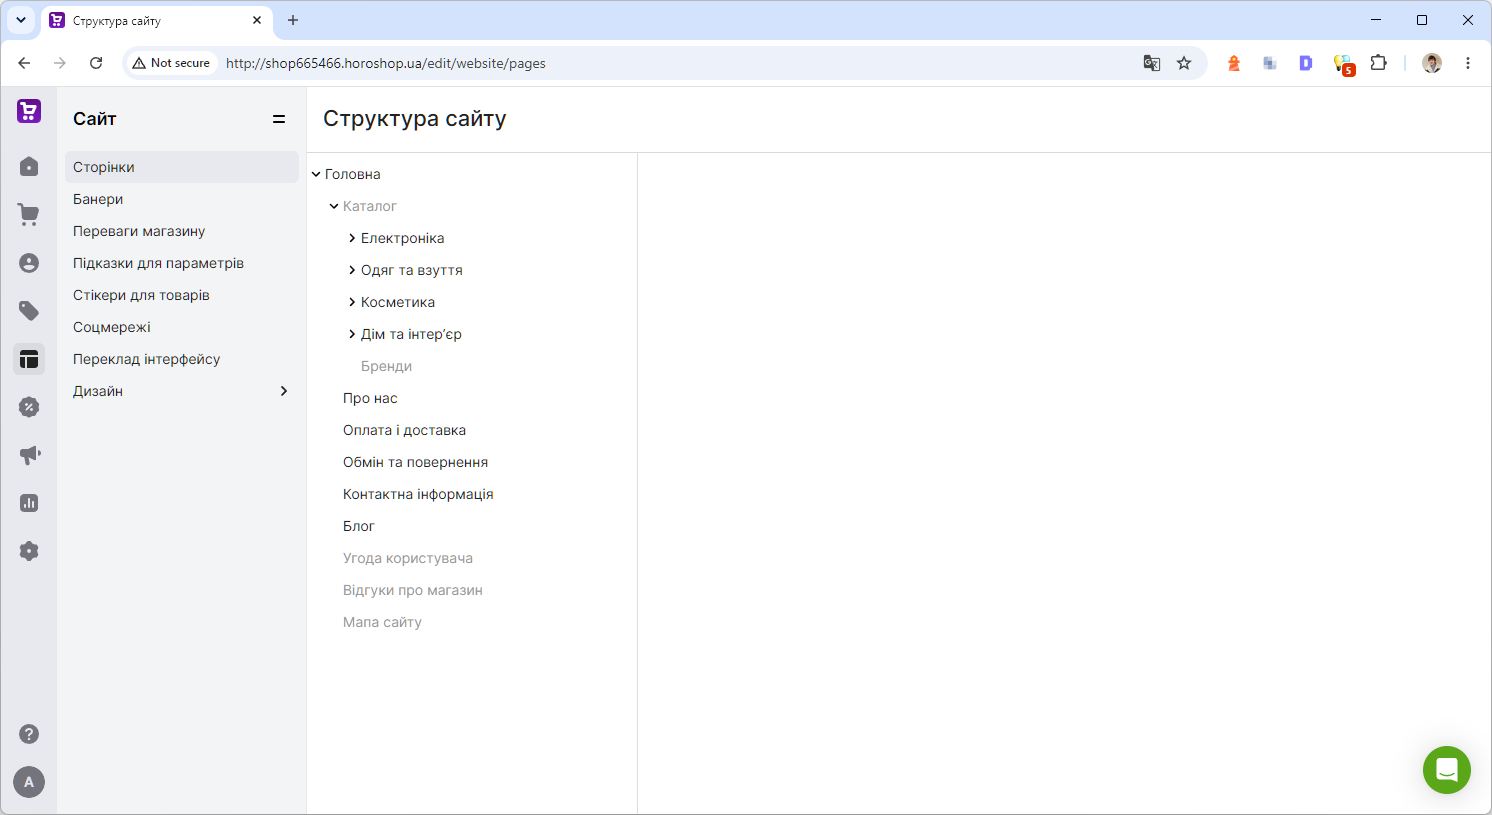The height and width of the screenshot is (815, 1492).
Task: Select the Каталог page label
Action: click(x=369, y=206)
